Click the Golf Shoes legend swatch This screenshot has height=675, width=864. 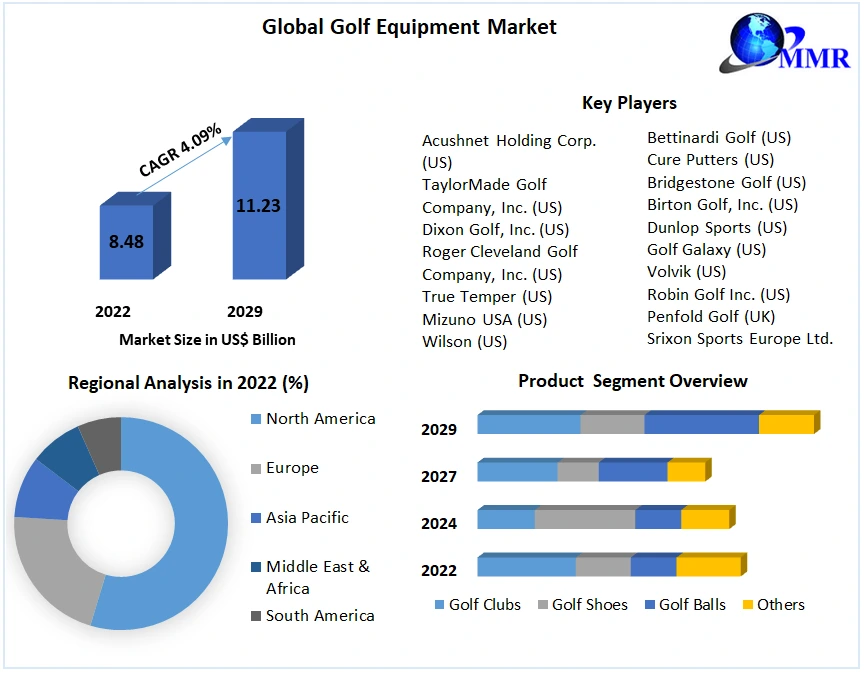point(543,605)
